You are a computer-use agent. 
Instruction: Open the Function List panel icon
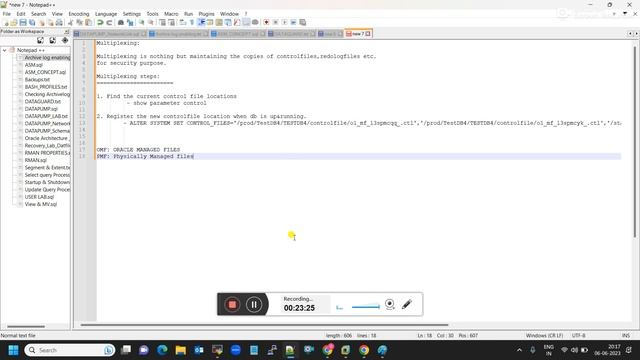coord(237,22)
